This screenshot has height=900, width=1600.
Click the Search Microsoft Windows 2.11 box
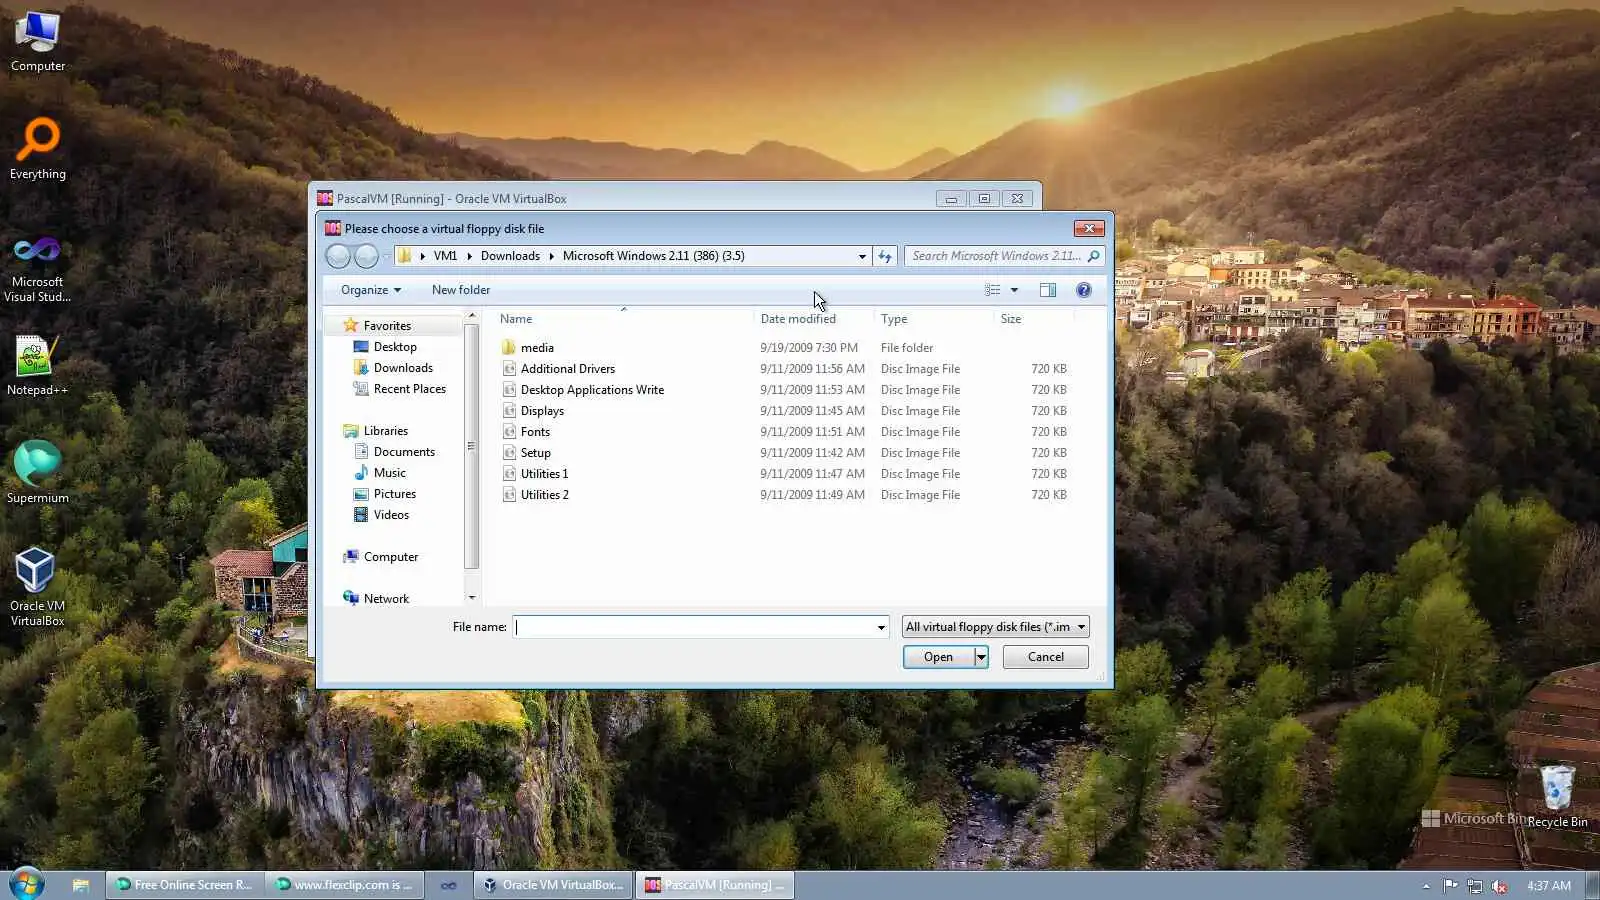tap(995, 256)
